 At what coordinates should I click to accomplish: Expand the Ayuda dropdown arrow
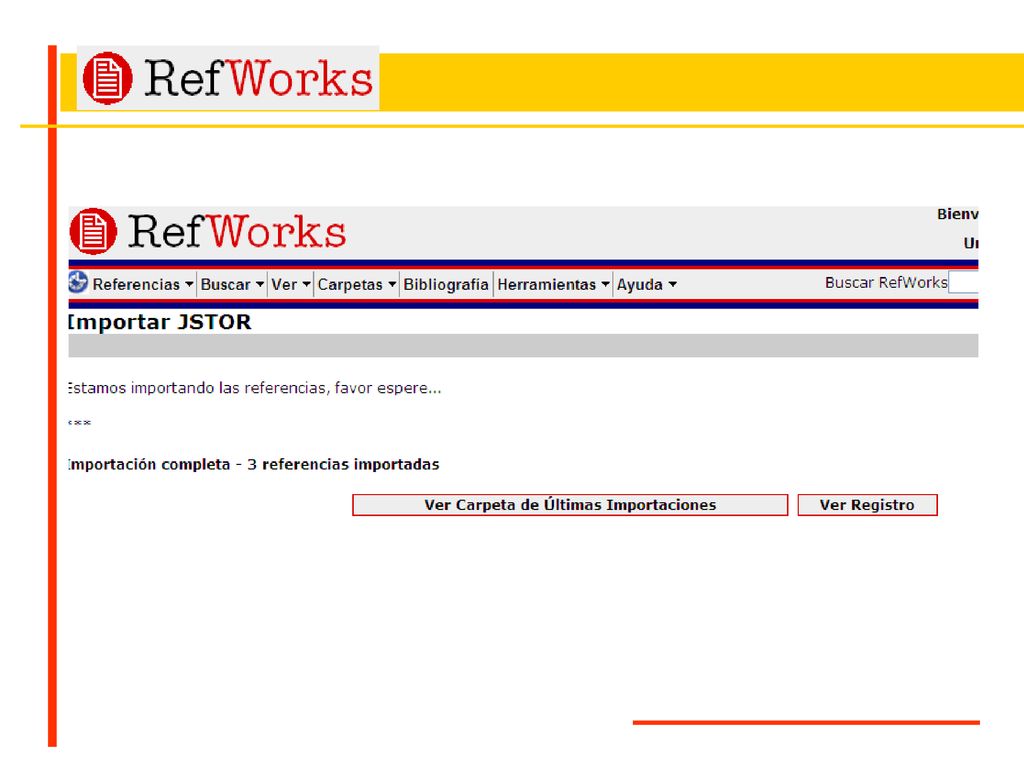click(673, 284)
